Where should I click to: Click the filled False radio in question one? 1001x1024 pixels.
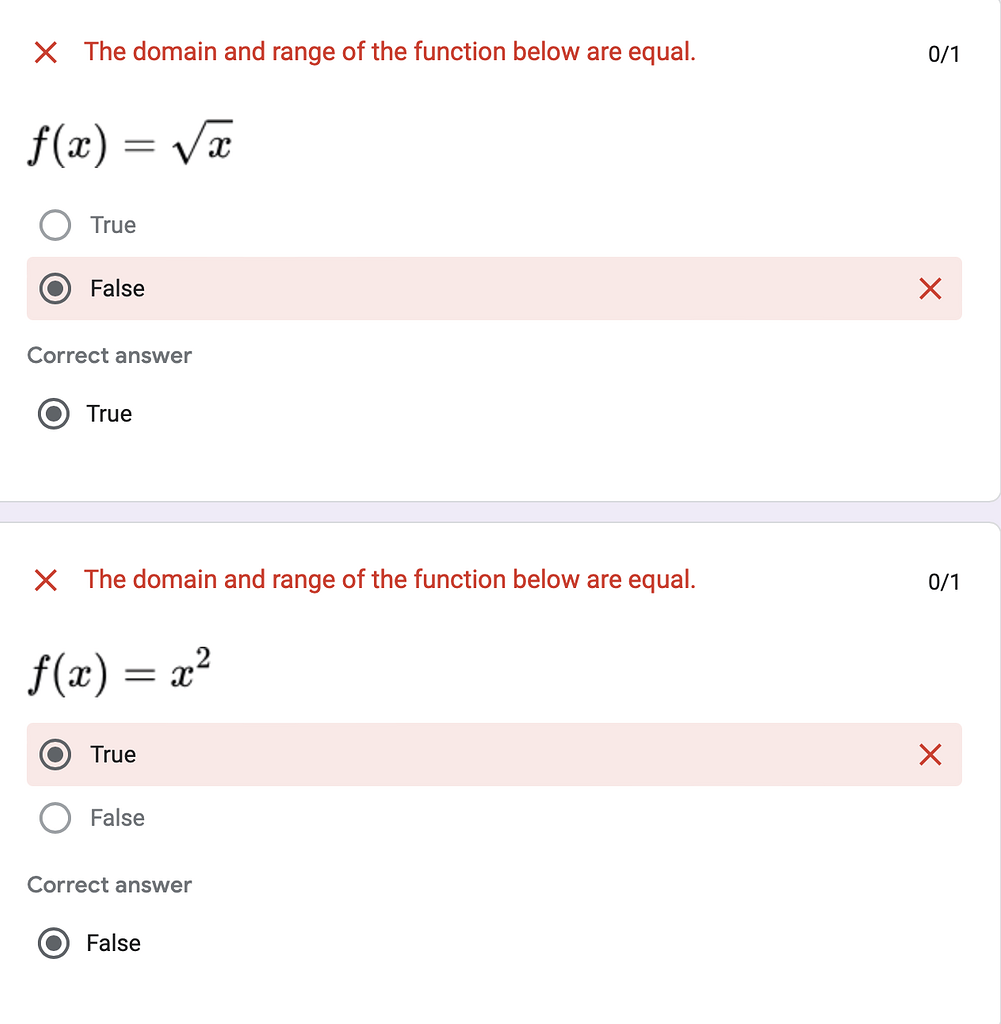tap(54, 288)
